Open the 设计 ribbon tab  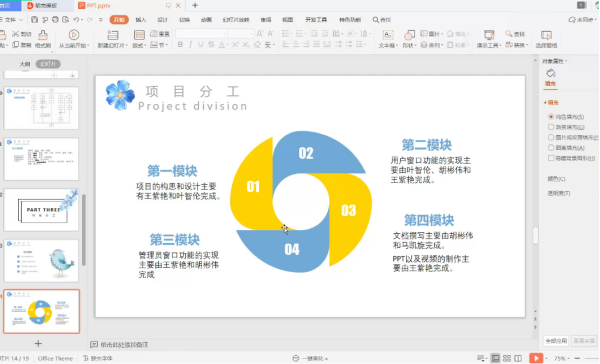[163, 20]
